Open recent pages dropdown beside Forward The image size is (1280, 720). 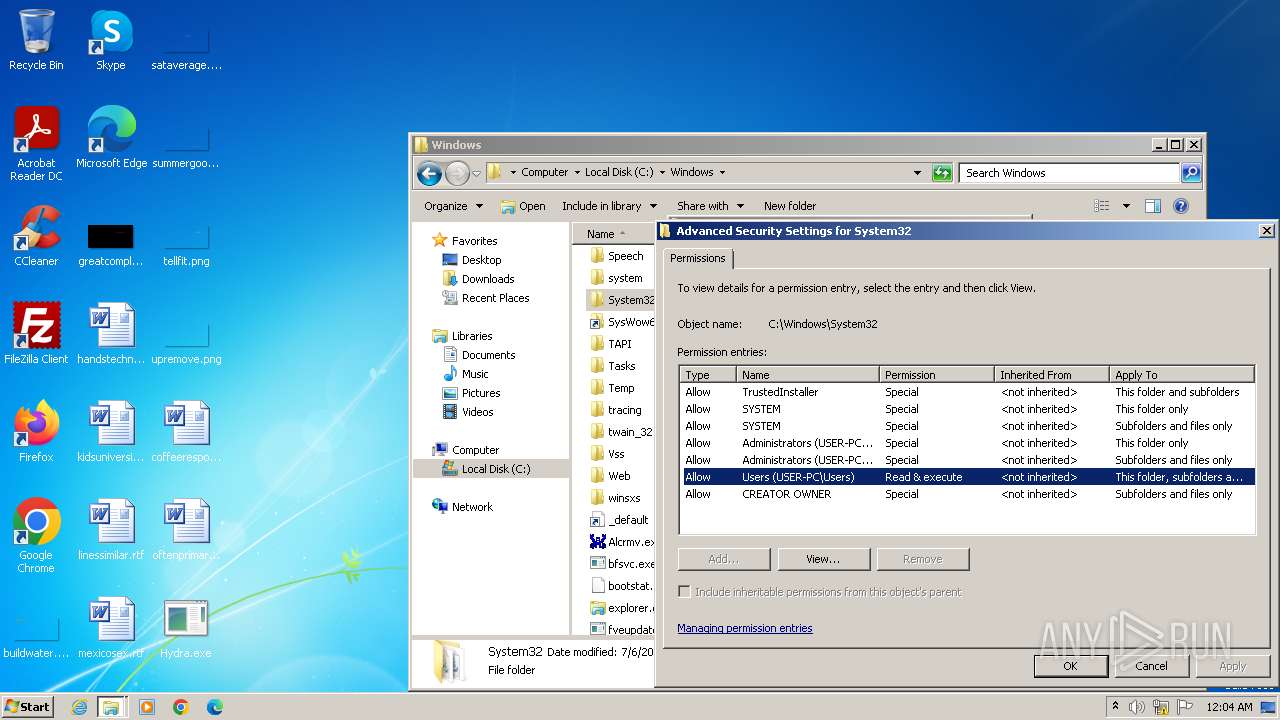click(x=476, y=173)
